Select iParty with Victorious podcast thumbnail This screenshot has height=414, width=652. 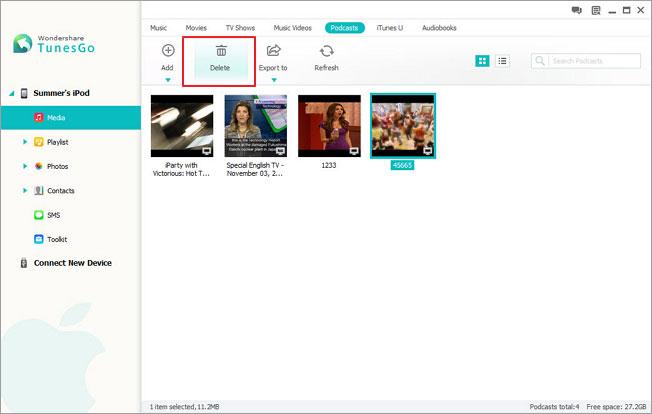[182, 126]
